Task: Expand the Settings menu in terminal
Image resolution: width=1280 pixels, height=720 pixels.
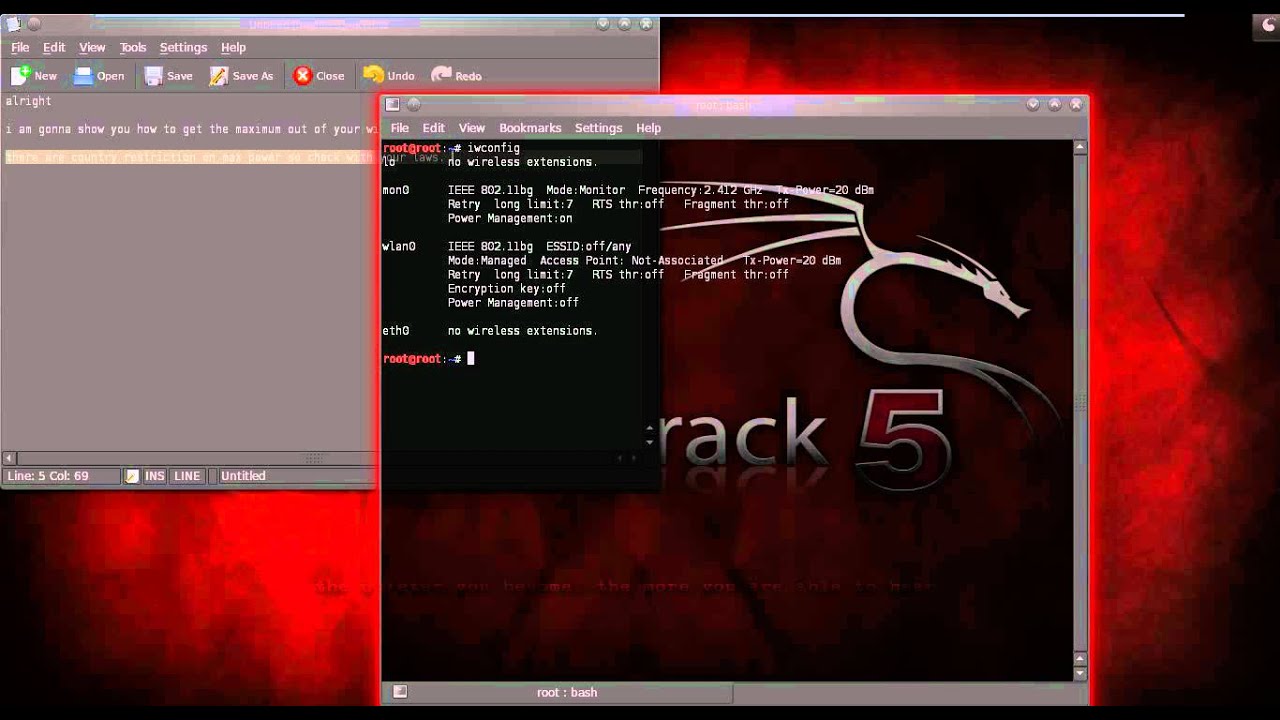Action: tap(598, 128)
